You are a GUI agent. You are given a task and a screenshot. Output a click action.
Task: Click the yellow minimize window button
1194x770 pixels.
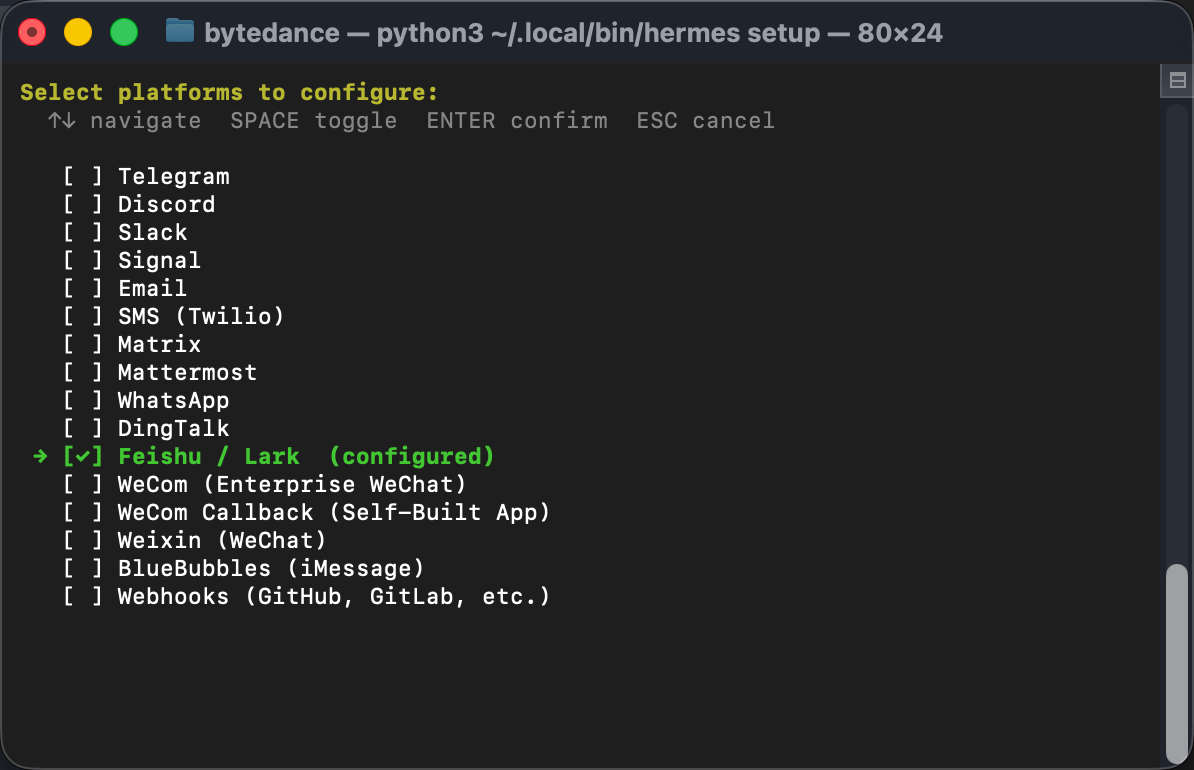click(x=78, y=32)
